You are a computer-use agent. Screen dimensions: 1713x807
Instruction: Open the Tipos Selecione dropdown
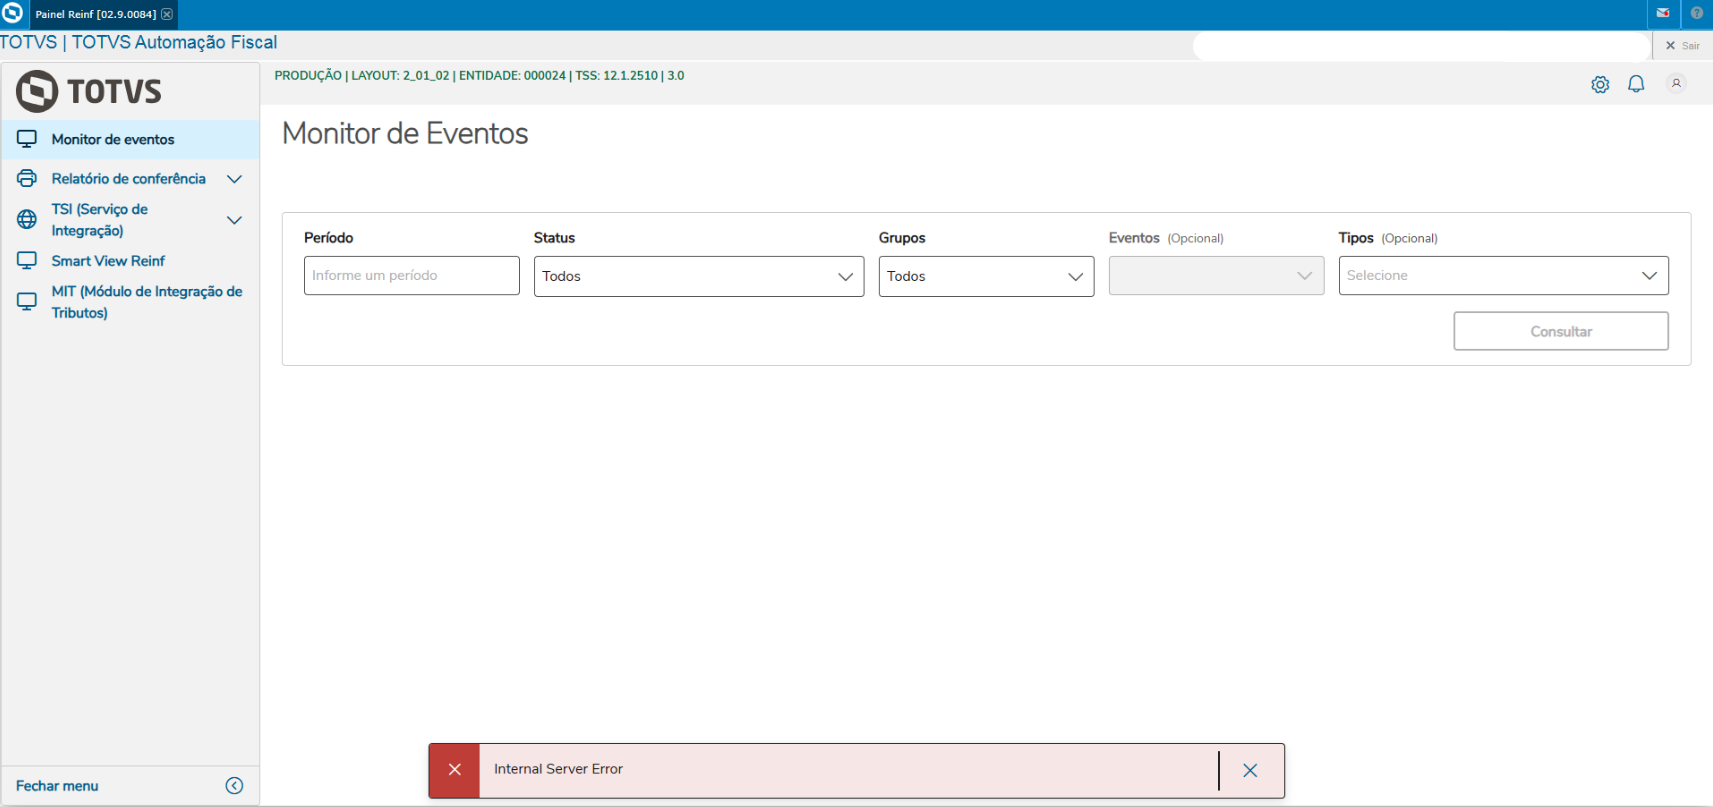click(x=1503, y=276)
